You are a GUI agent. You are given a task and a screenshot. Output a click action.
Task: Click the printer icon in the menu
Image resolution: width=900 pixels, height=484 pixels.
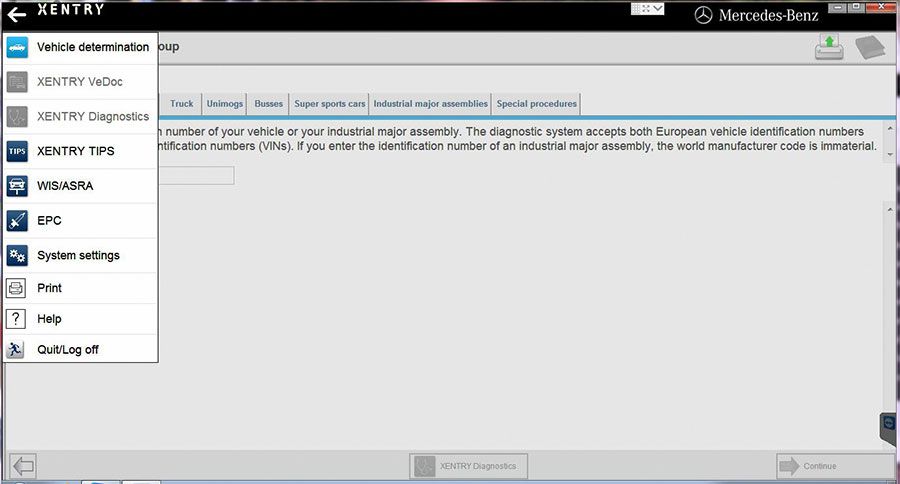(x=16, y=288)
